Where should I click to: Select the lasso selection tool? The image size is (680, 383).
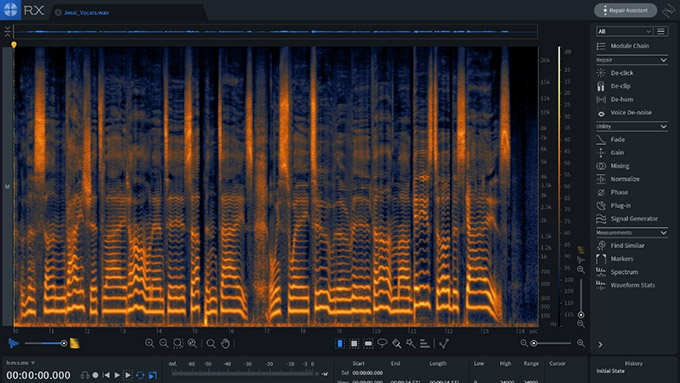pyautogui.click(x=382, y=344)
